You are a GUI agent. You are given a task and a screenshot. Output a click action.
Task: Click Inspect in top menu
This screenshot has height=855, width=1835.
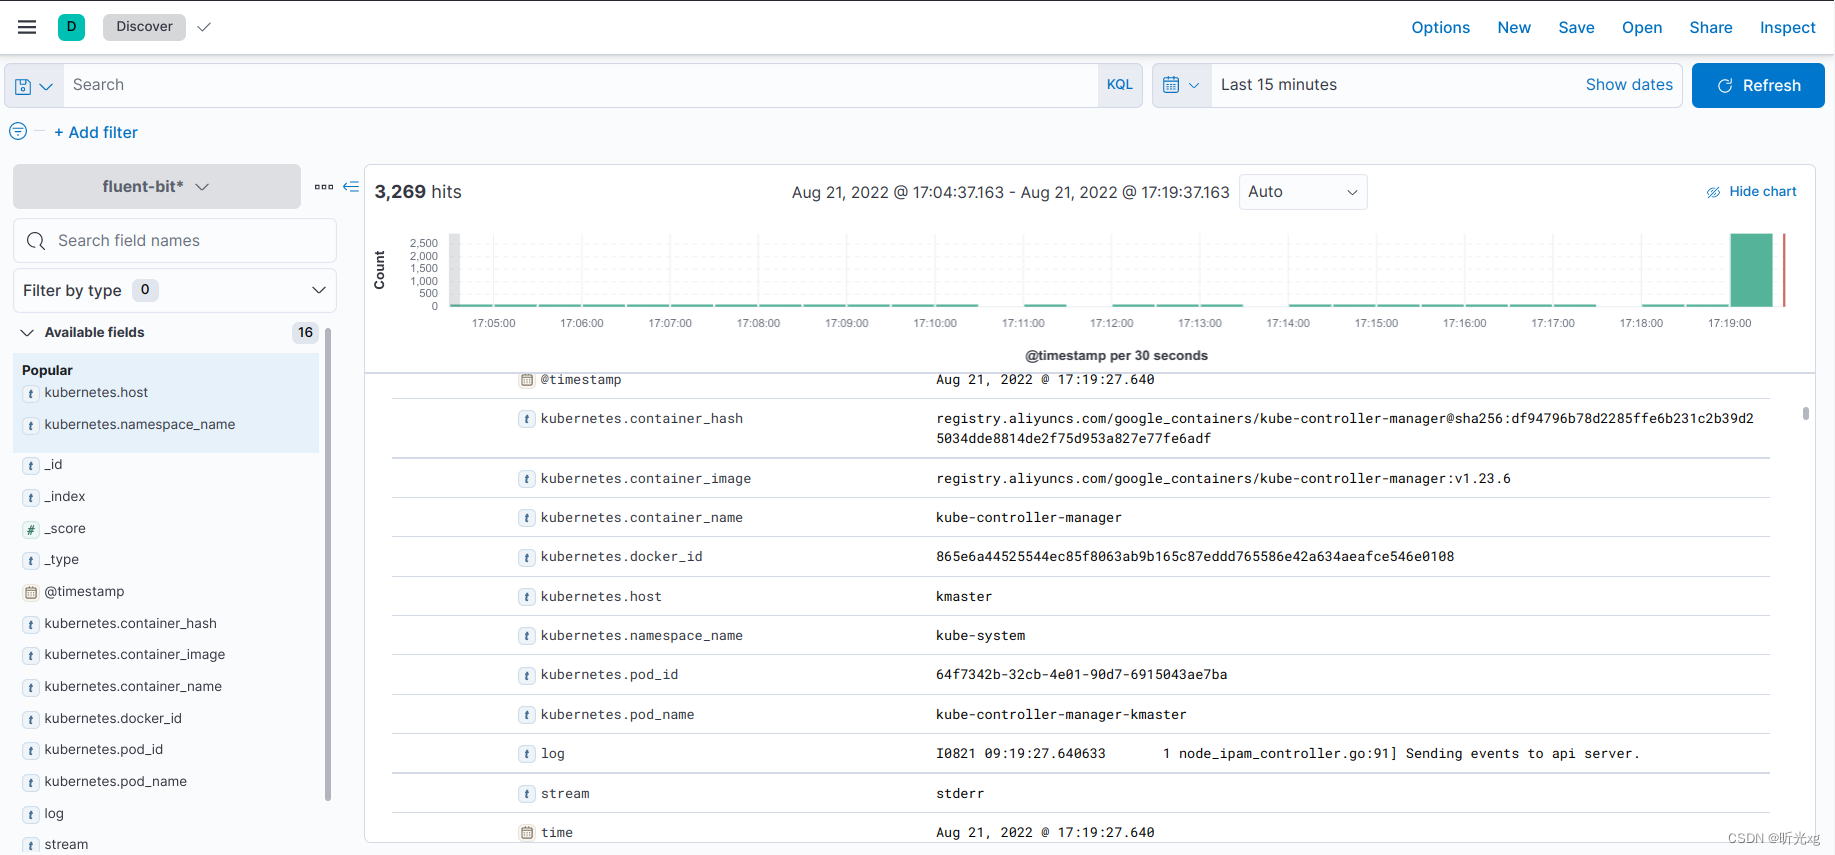click(1787, 28)
